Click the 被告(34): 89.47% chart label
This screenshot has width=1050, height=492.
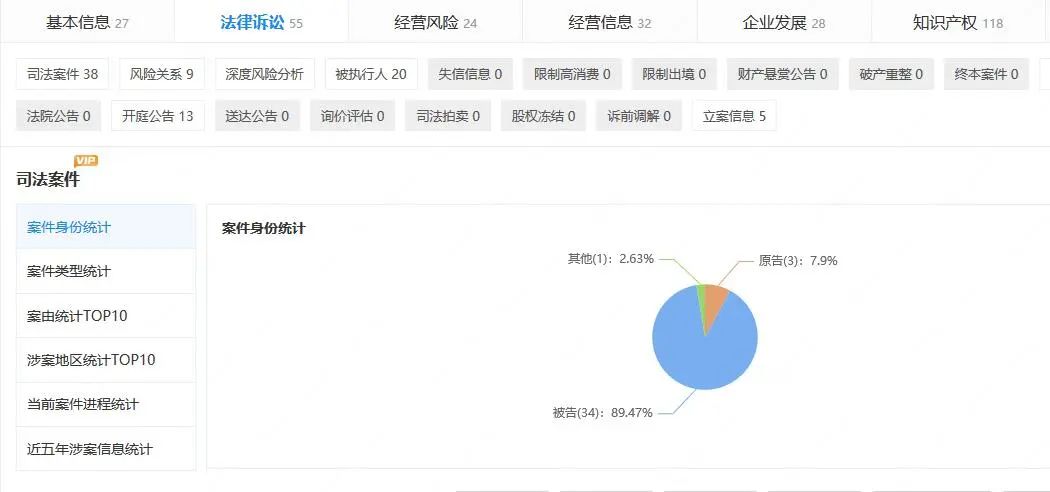[602, 412]
